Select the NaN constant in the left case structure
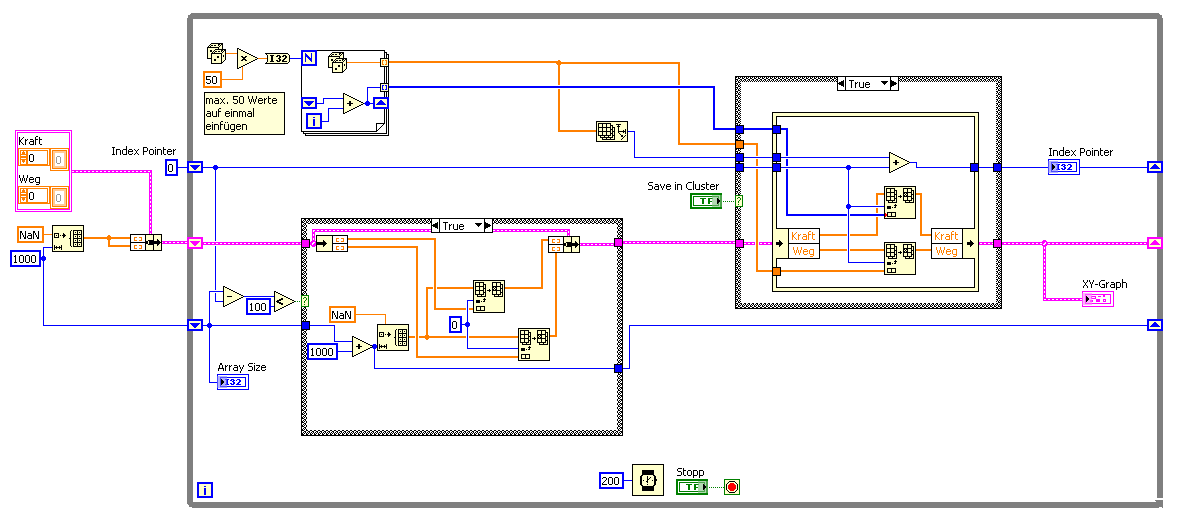This screenshot has height=529, width=1182. coord(343,313)
